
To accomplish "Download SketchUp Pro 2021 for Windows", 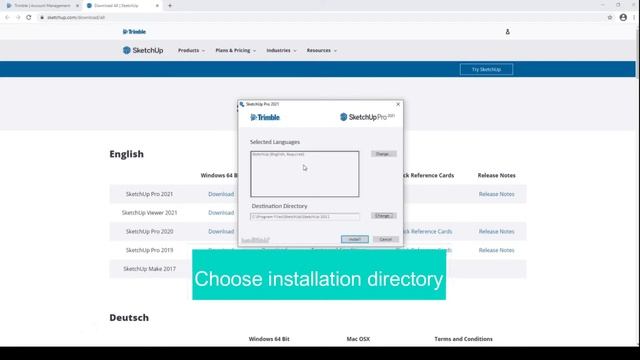I will (x=221, y=194).
